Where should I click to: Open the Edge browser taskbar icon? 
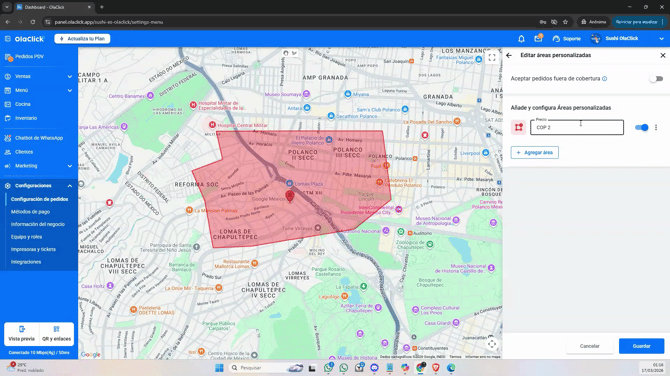[451, 368]
